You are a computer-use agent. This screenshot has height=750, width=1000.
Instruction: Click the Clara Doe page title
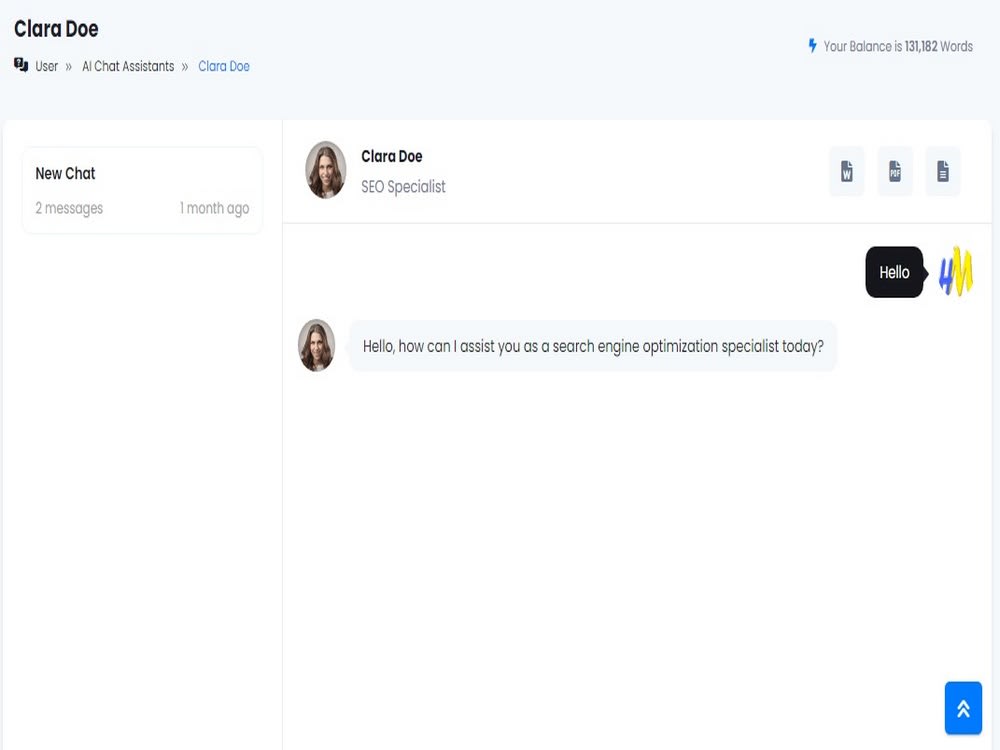click(x=56, y=29)
